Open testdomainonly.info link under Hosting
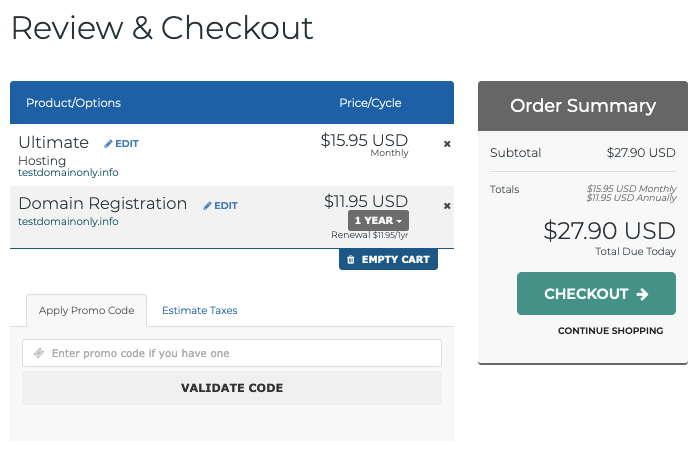The height and width of the screenshot is (449, 698). pyautogui.click(x=68, y=172)
